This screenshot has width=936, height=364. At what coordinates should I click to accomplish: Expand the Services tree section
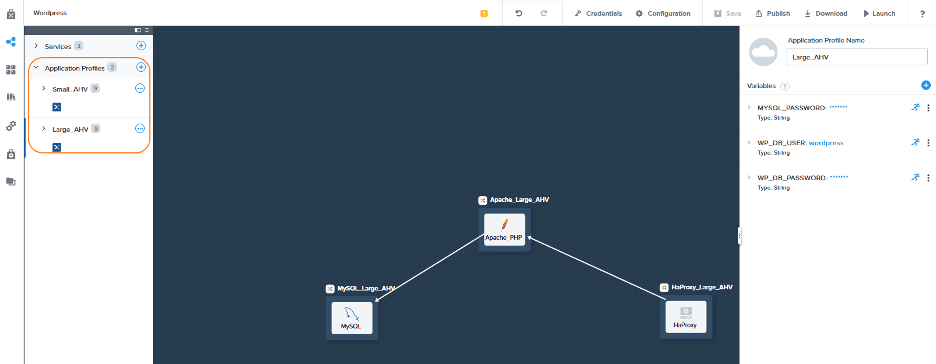point(36,46)
